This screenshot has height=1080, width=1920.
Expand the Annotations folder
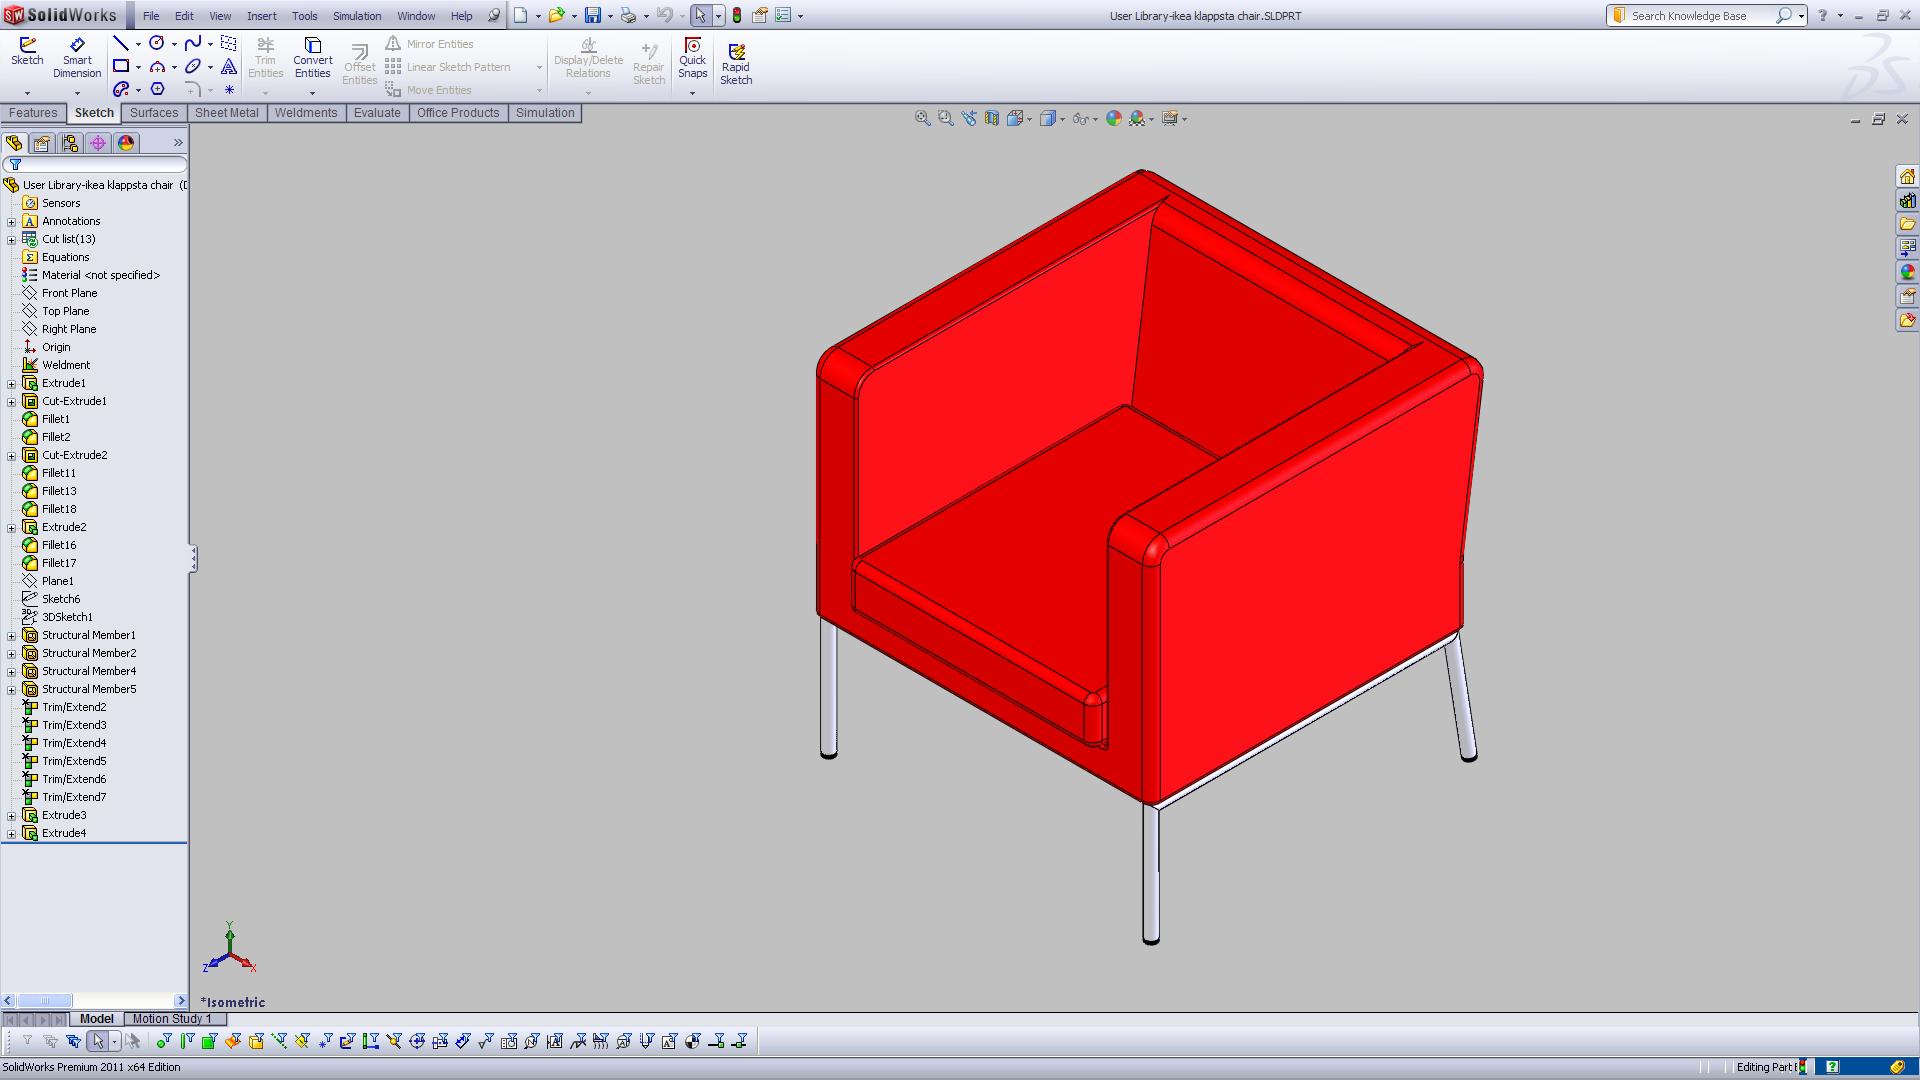pyautogui.click(x=11, y=221)
